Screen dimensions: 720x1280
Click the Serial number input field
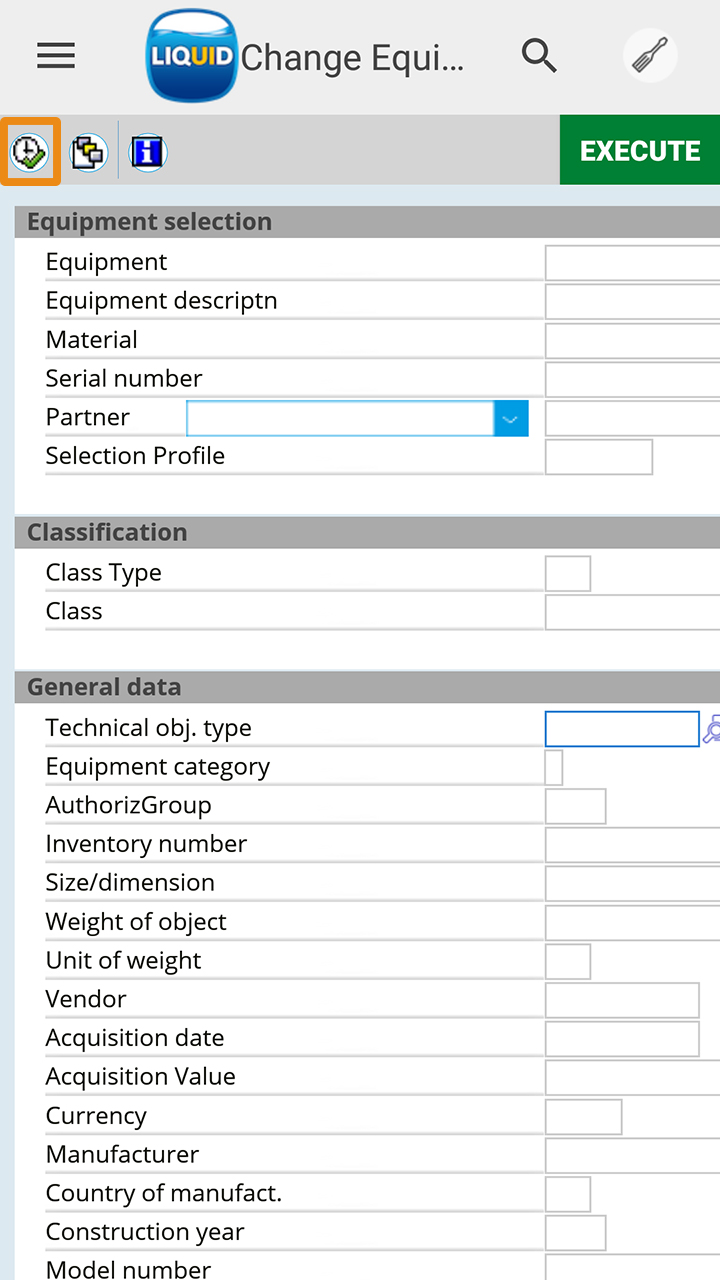pos(632,380)
